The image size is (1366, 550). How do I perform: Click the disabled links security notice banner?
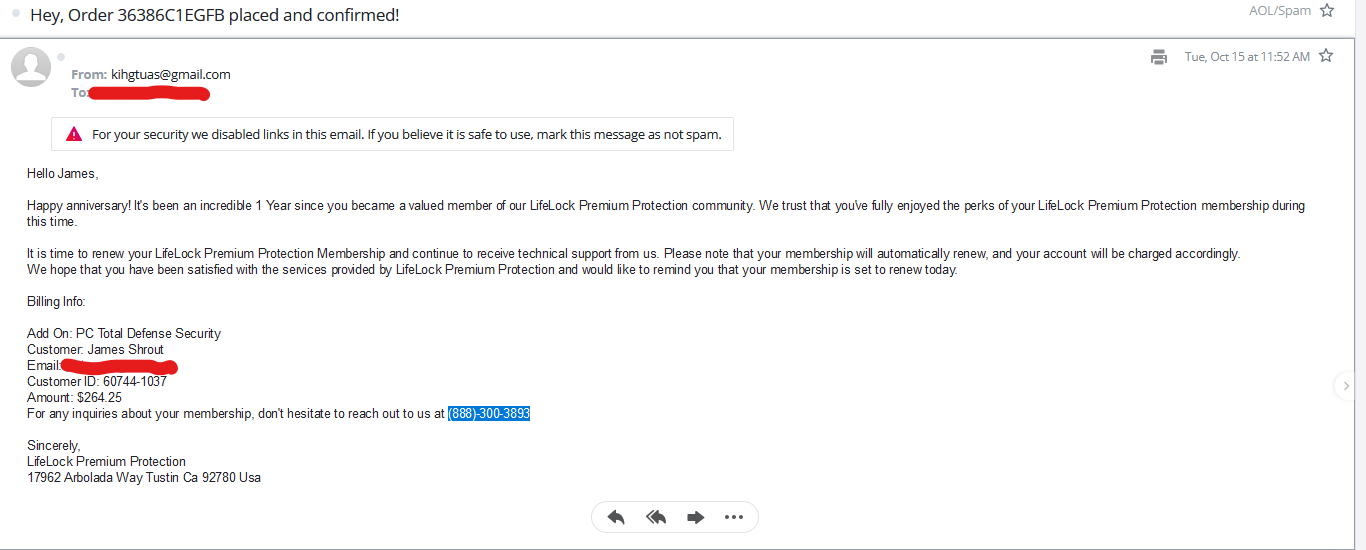tap(393, 134)
